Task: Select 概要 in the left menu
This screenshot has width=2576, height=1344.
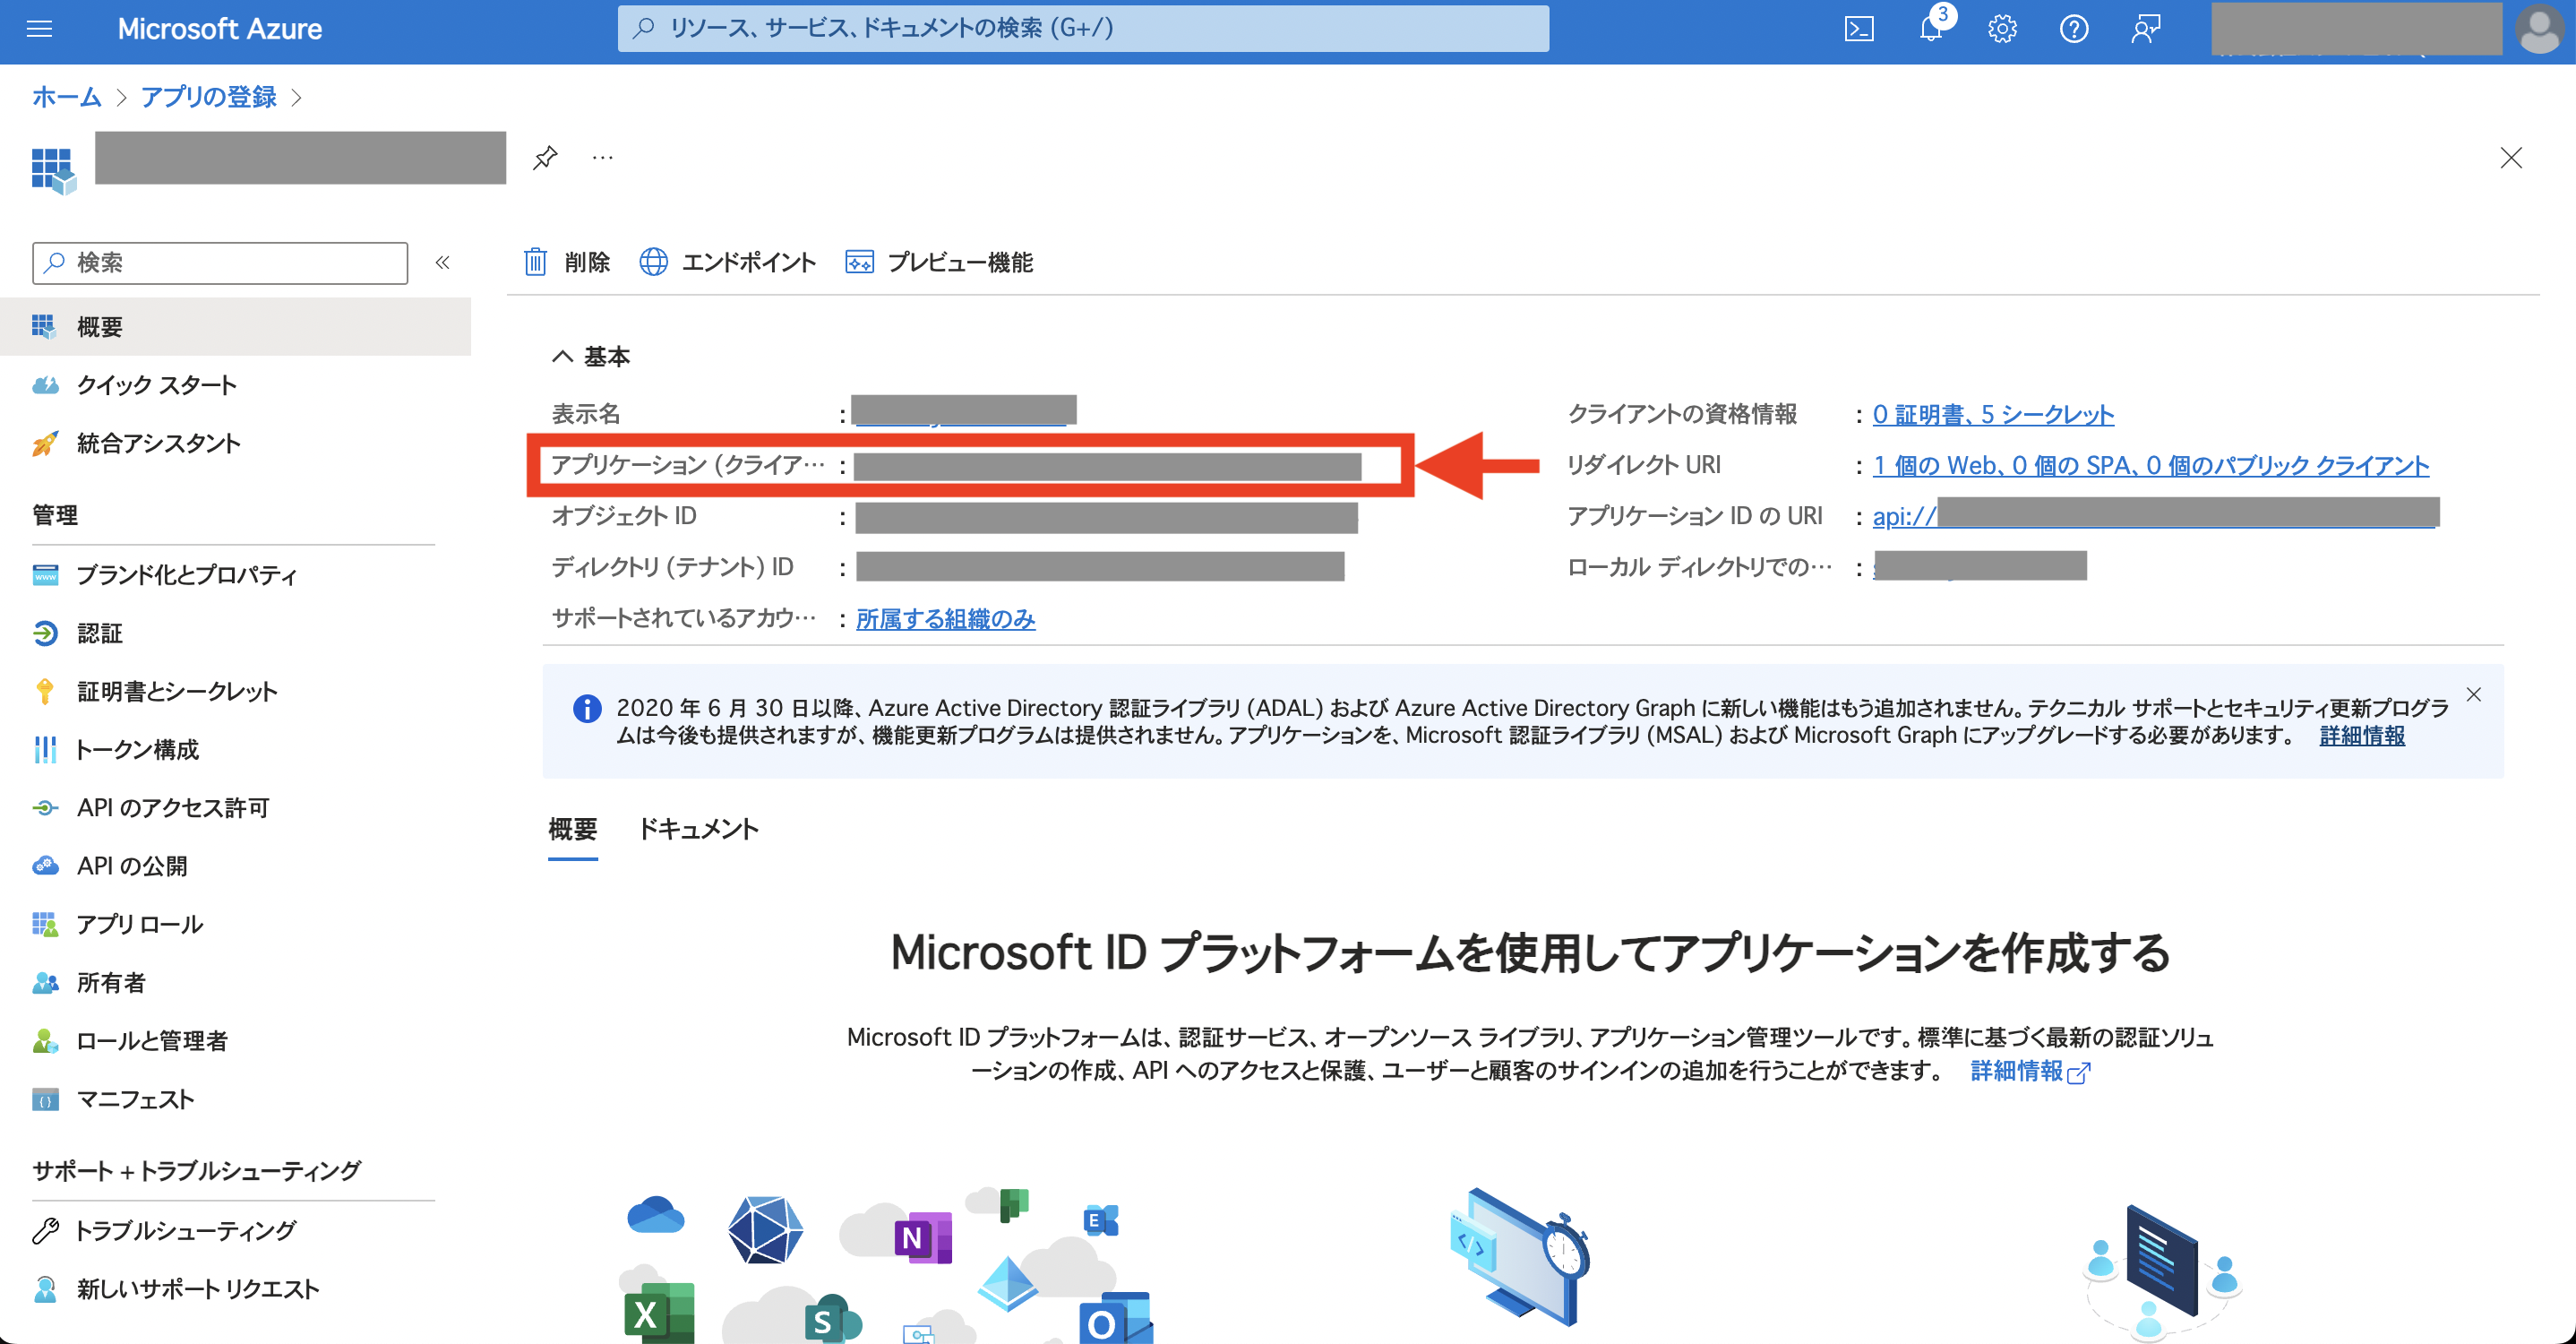Action: click(x=235, y=326)
